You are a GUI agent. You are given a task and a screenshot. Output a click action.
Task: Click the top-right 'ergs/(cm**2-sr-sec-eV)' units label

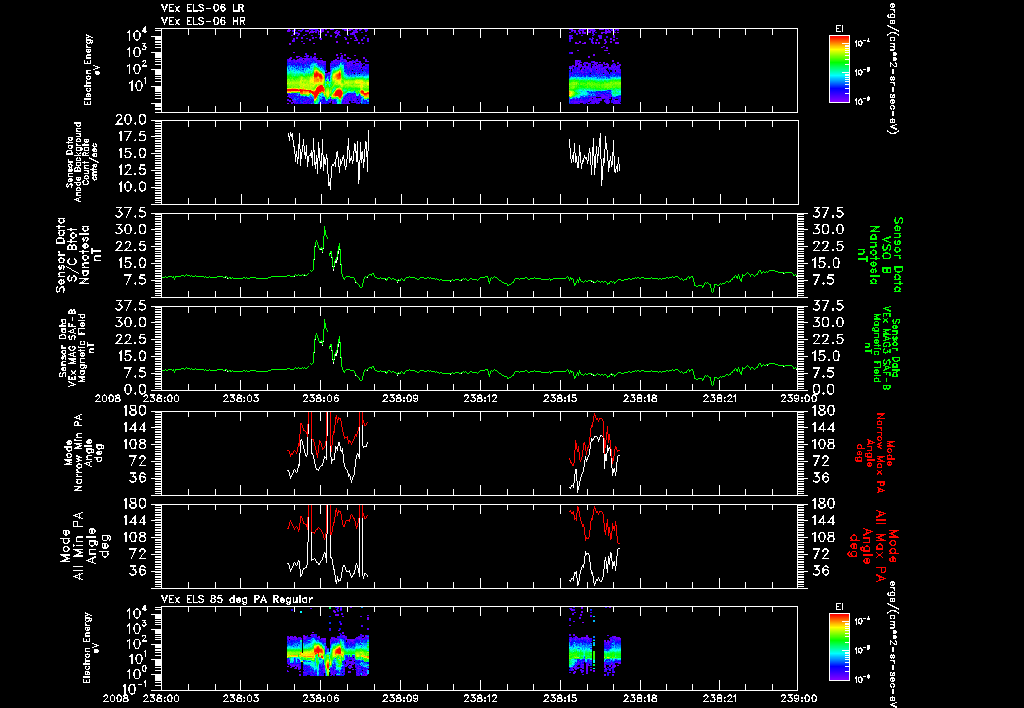click(x=892, y=67)
